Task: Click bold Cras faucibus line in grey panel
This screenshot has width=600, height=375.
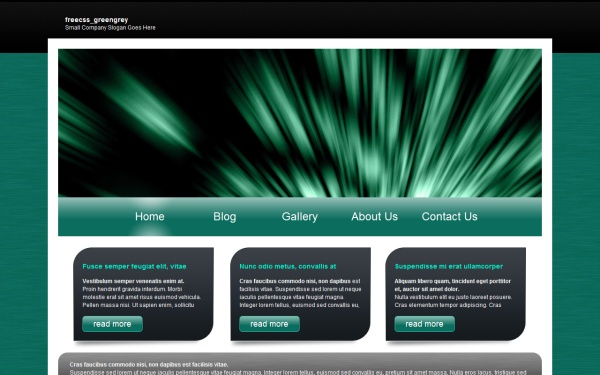Action: (x=149, y=365)
